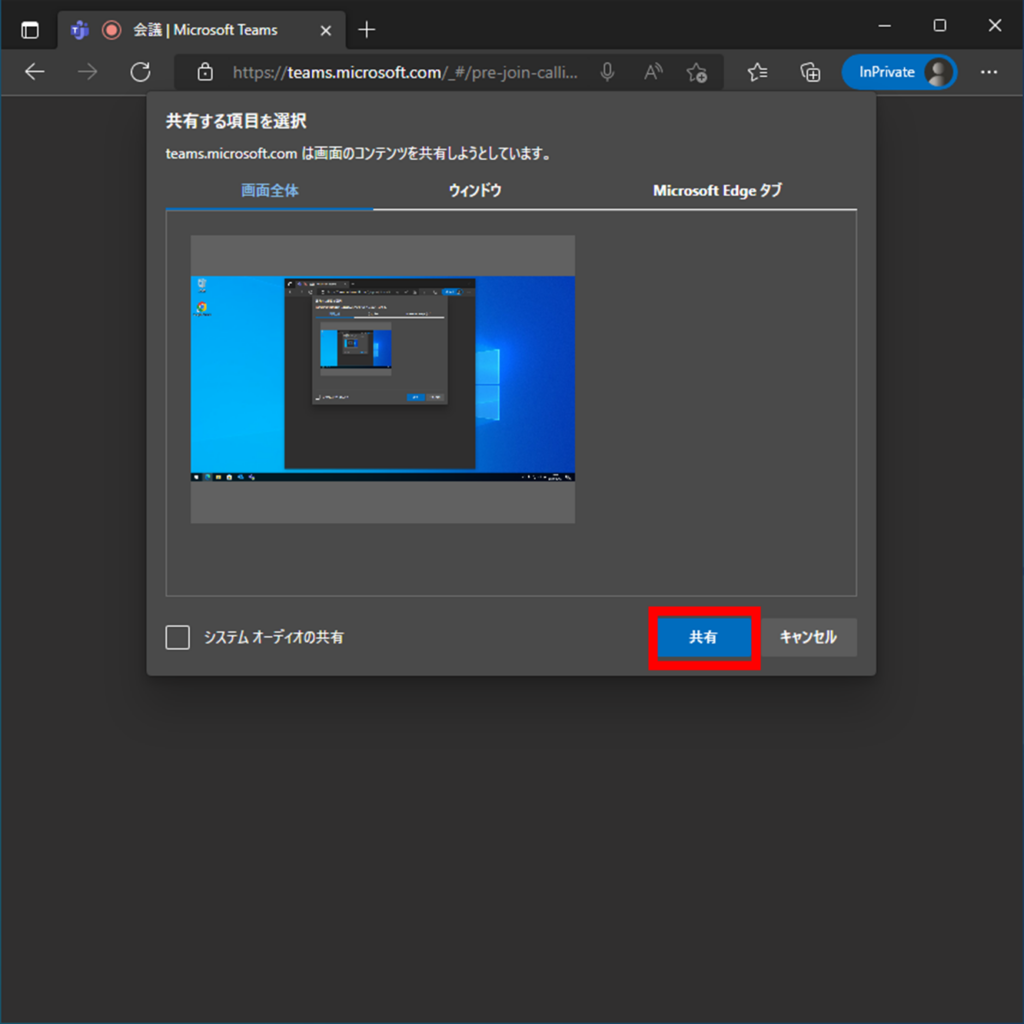The height and width of the screenshot is (1024, 1024).
Task: Switch to the ウィンドウ tab
Action: point(475,190)
